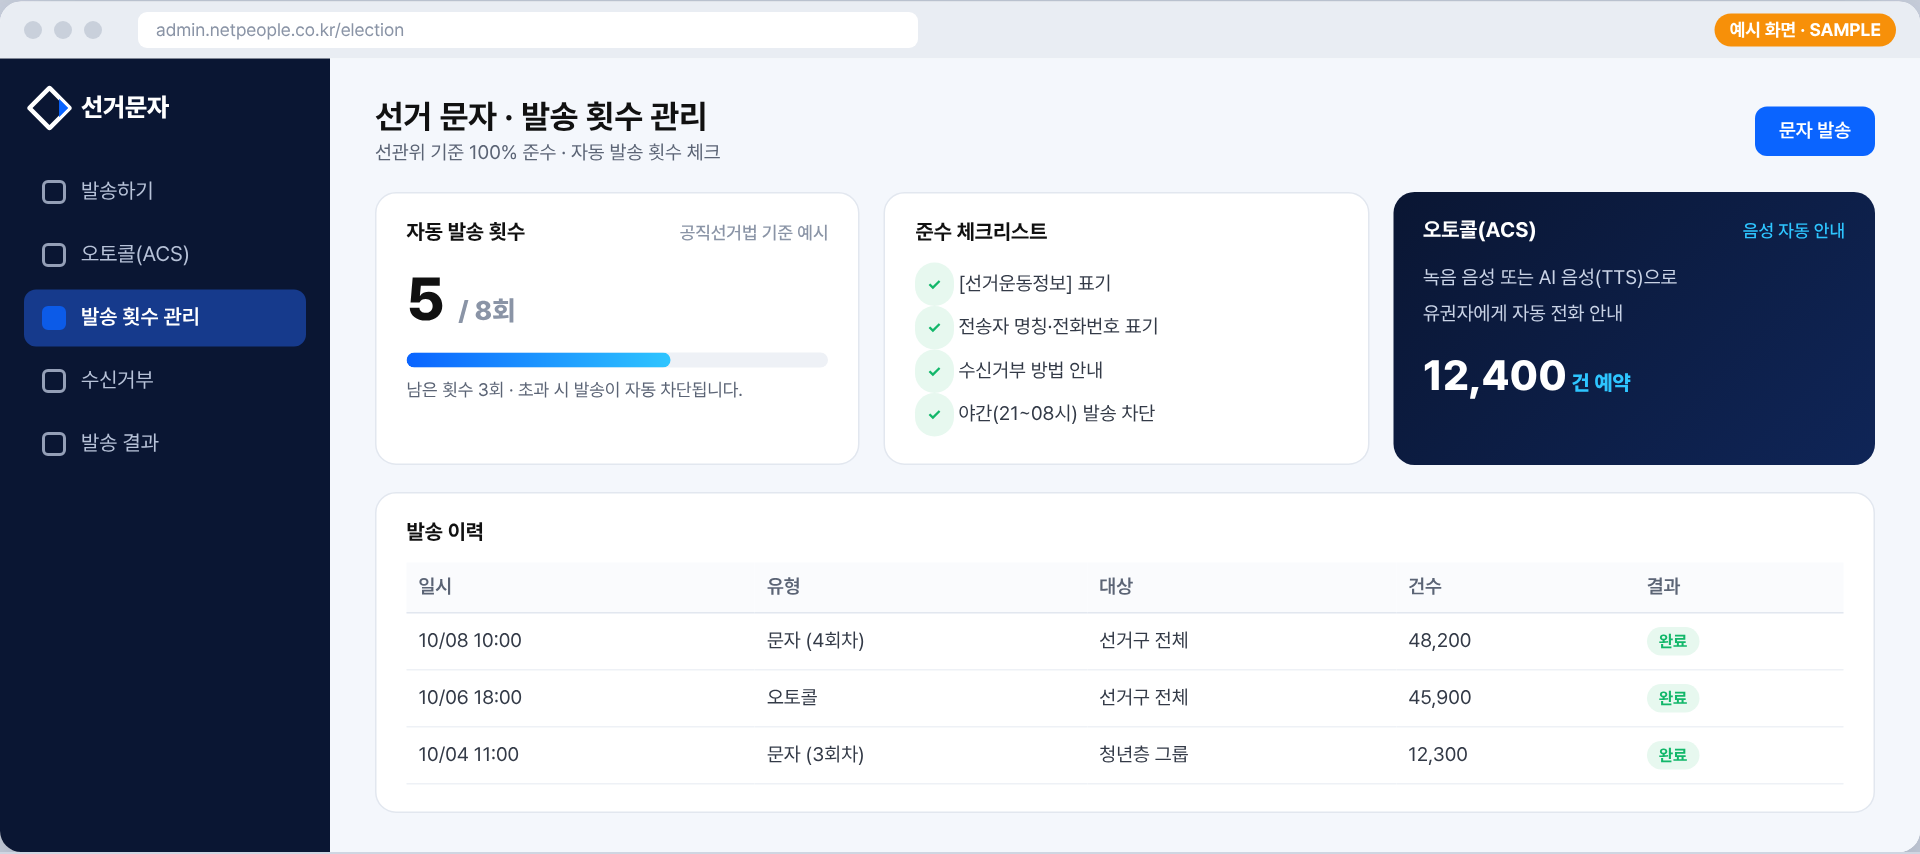The height and width of the screenshot is (854, 1920).
Task: Open the 오토콜(ACS) menu item
Action: coord(165,255)
